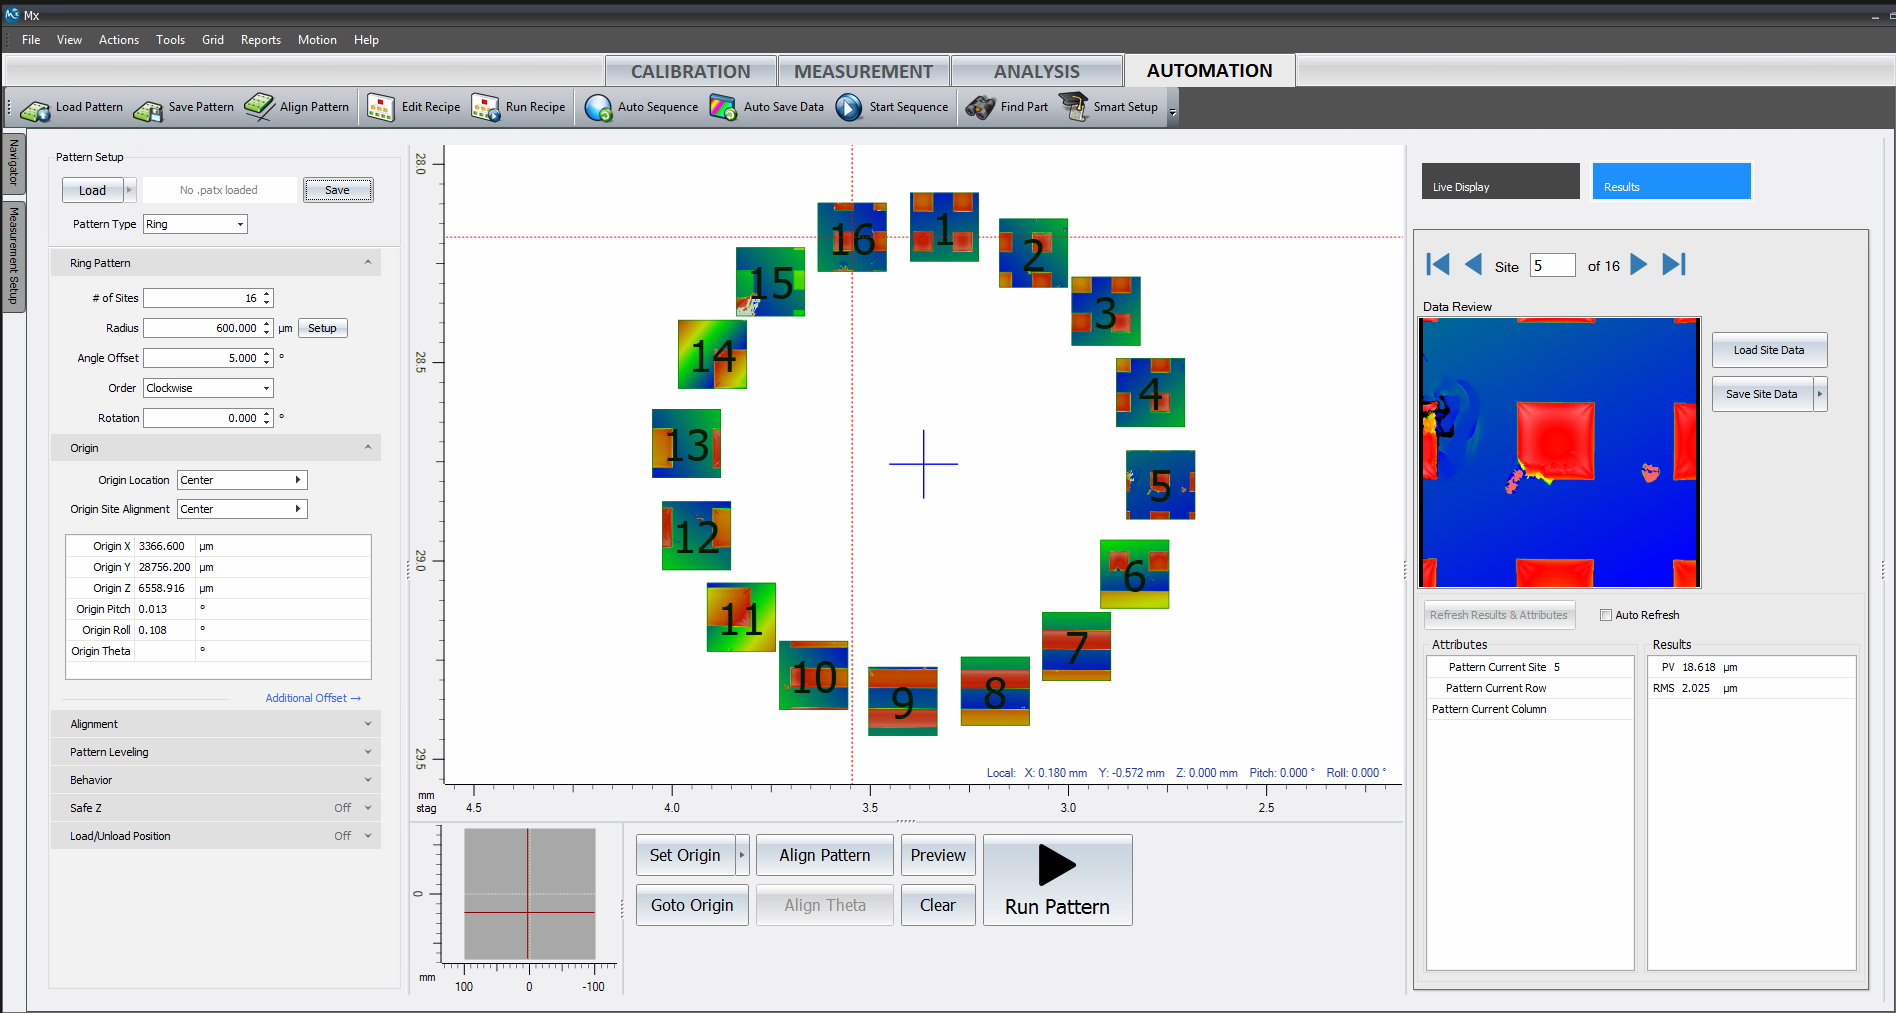Open the Order dropdown set to Clockwise

266,388
